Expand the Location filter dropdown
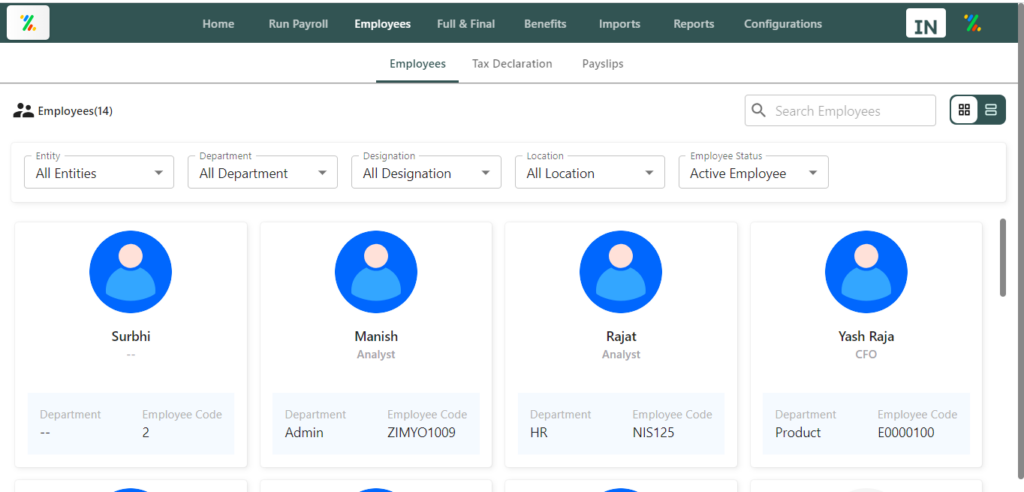Image resolution: width=1024 pixels, height=492 pixels. (590, 172)
